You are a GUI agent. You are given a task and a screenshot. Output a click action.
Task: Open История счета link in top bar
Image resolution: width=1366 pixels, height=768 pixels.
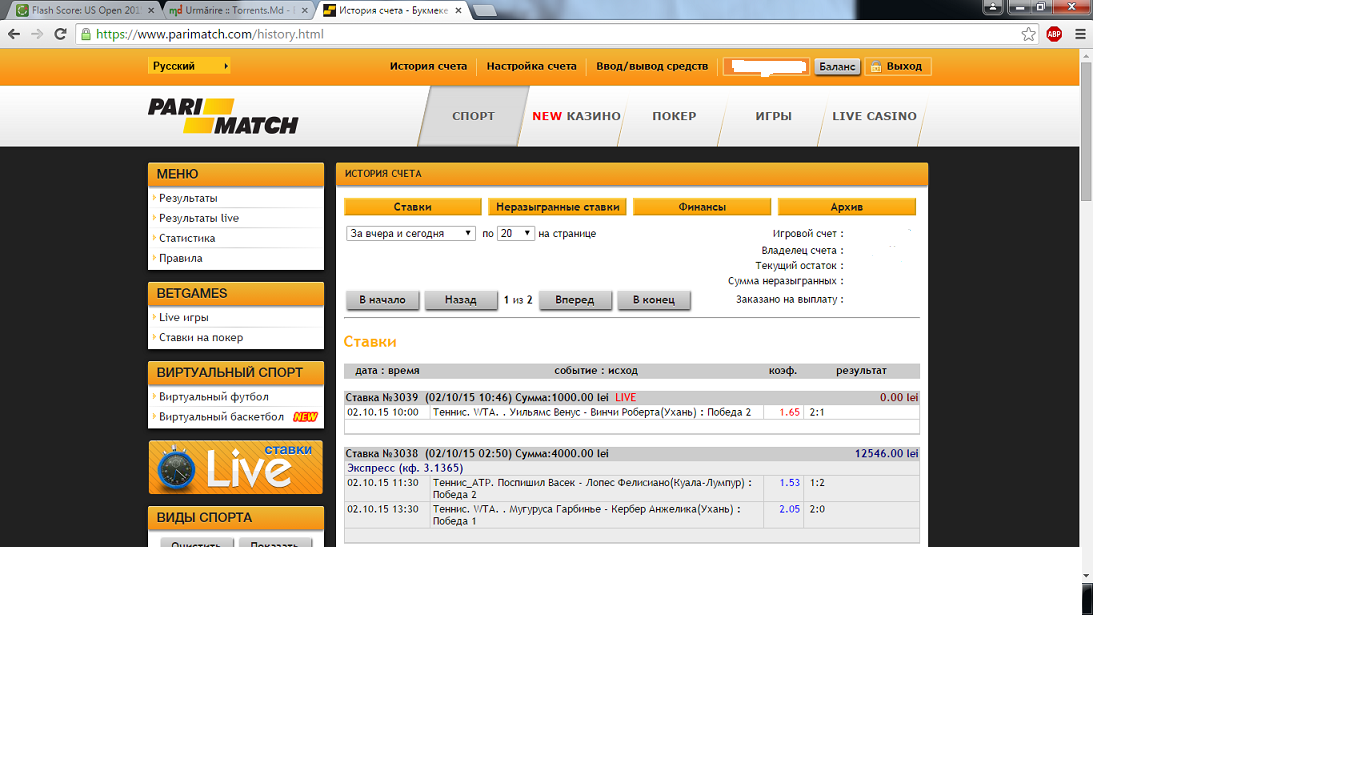click(x=428, y=66)
